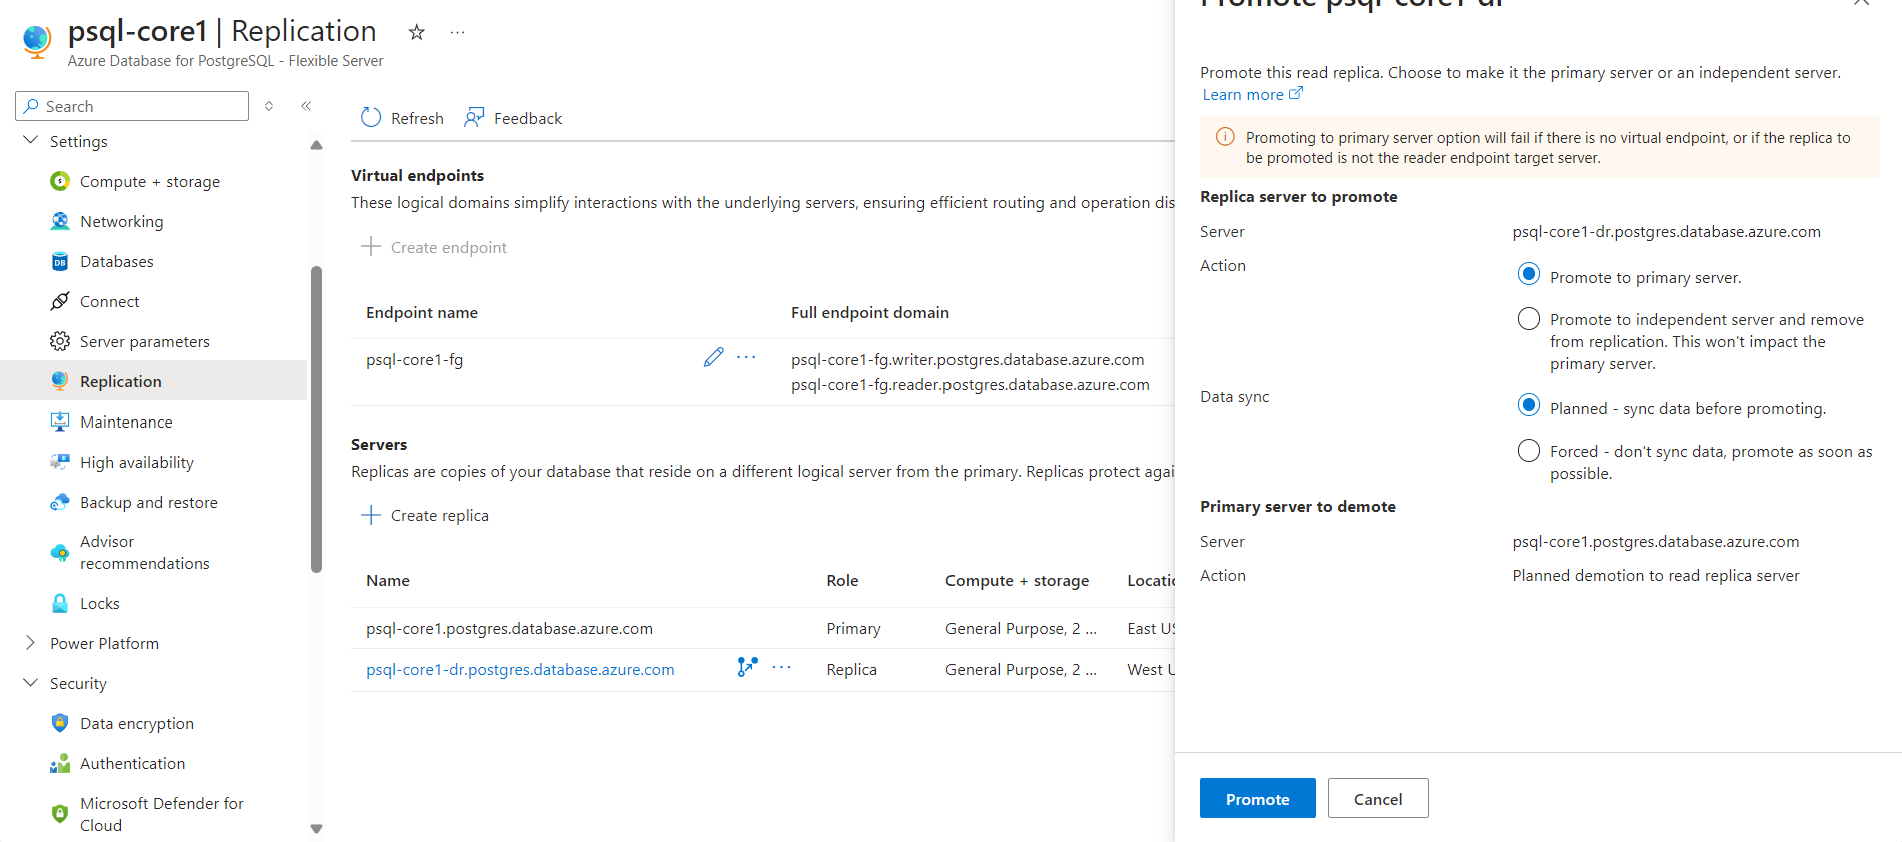
Task: Click the Endpoint name column header
Action: (x=421, y=312)
